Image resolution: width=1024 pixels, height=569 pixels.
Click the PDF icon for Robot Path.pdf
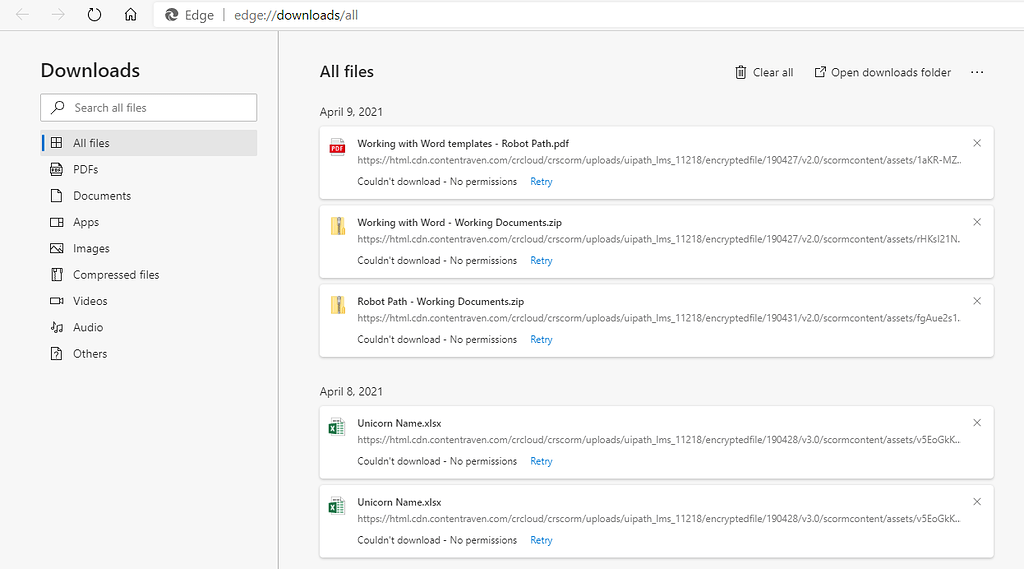(337, 148)
